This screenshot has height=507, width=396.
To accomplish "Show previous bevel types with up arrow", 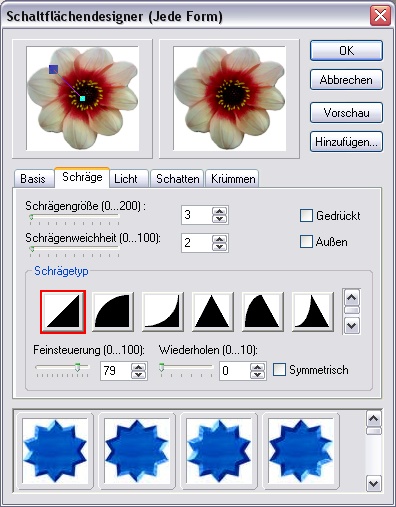I will pos(352,297).
